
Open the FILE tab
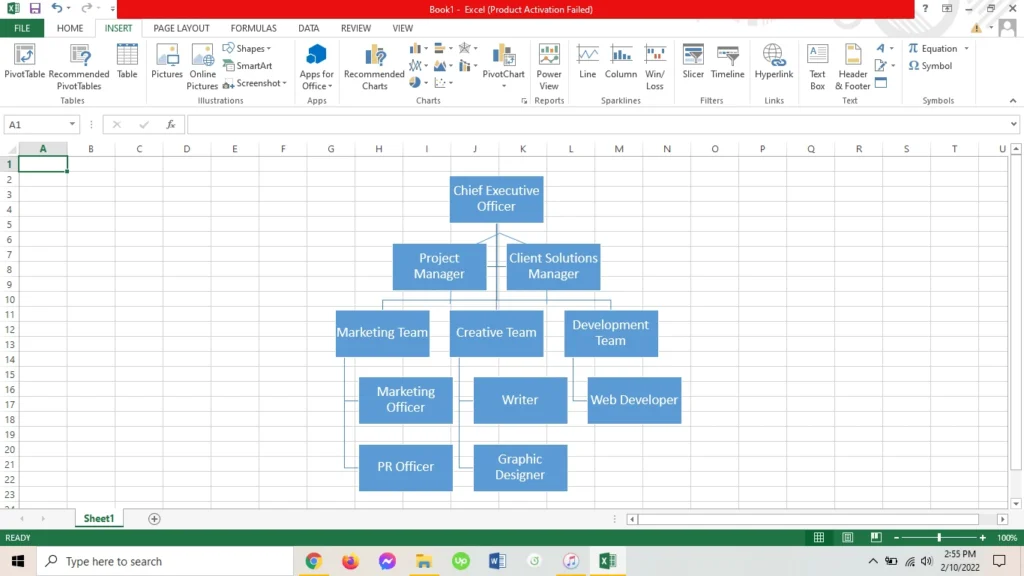pos(22,28)
